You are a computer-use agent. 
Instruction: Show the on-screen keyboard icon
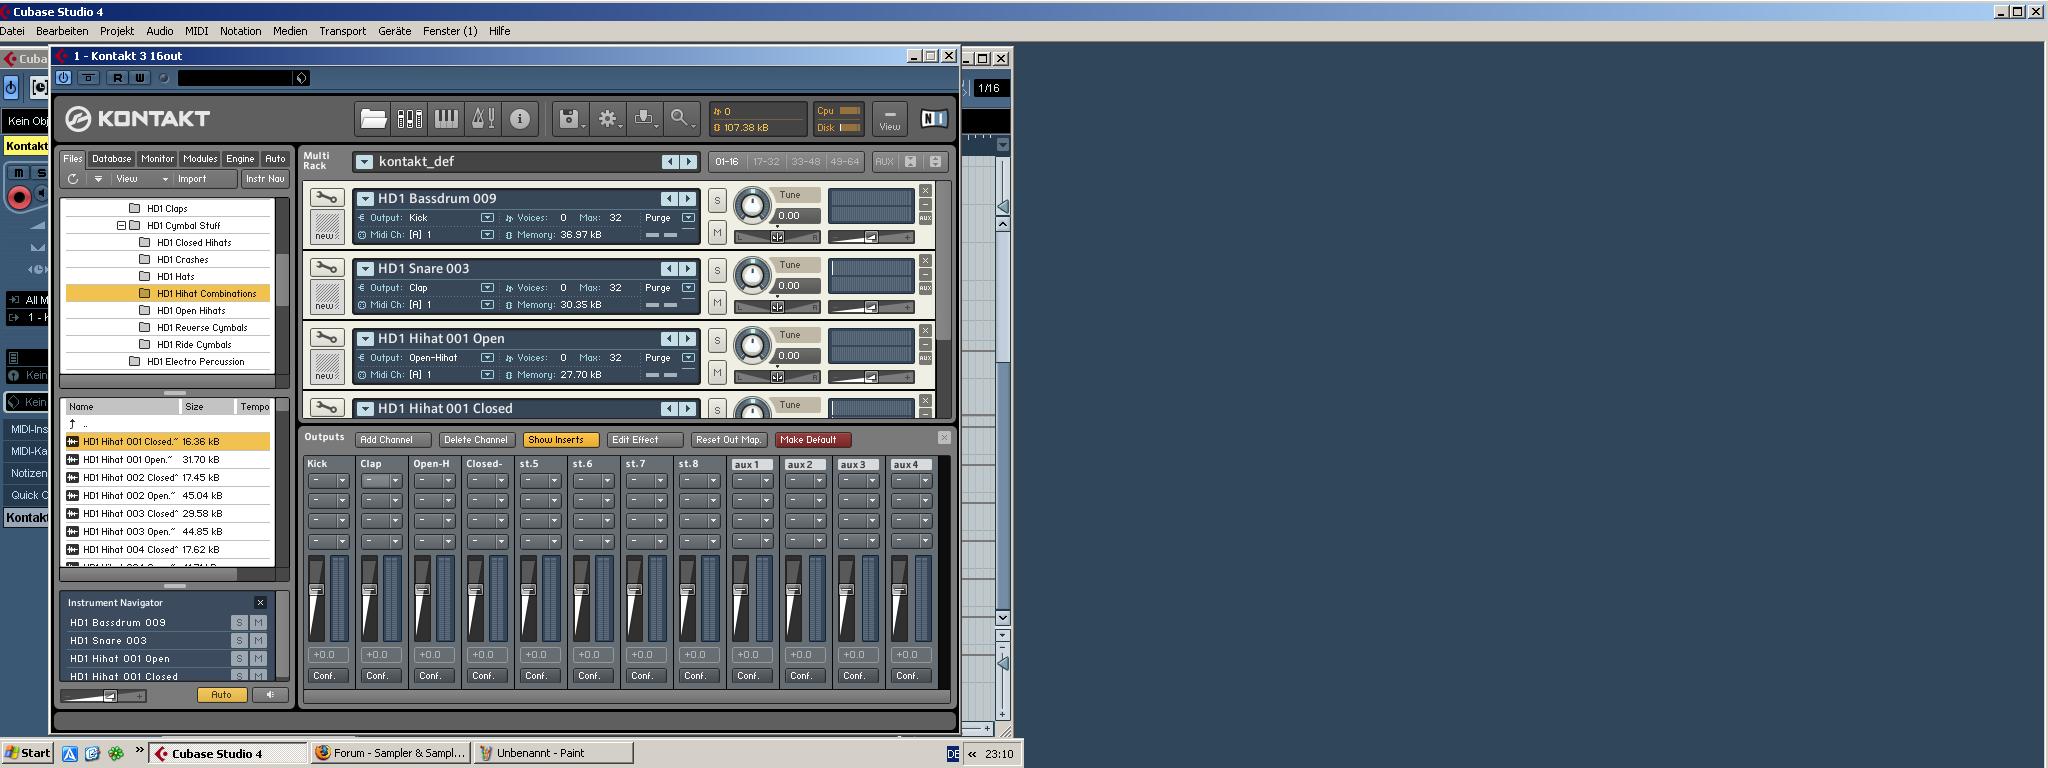446,119
